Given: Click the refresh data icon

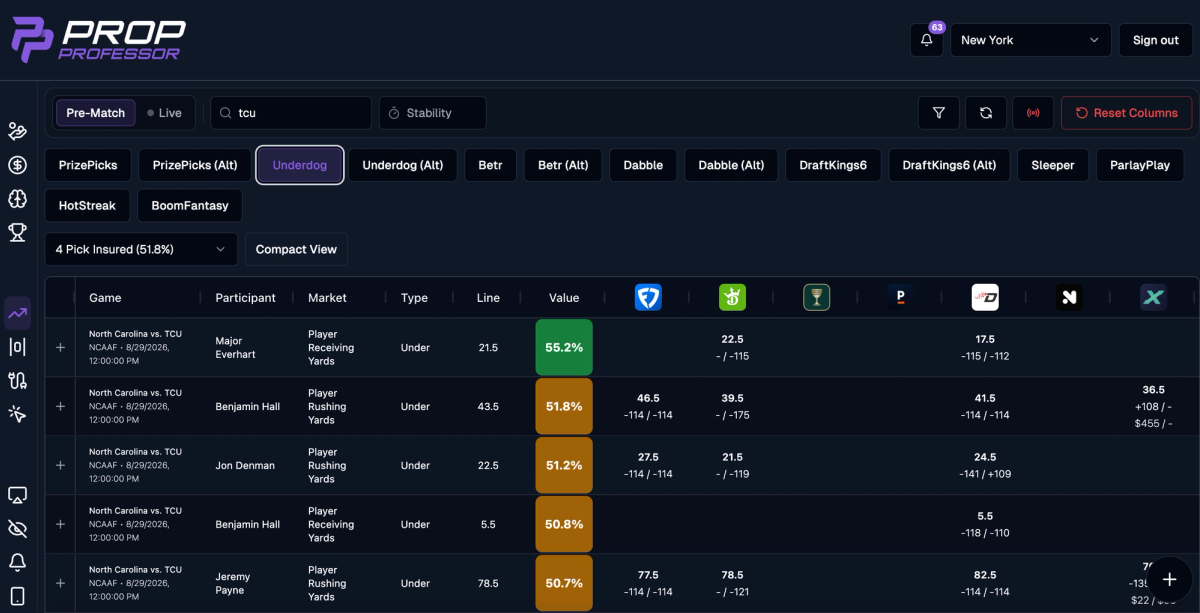Looking at the screenshot, I should click(986, 113).
